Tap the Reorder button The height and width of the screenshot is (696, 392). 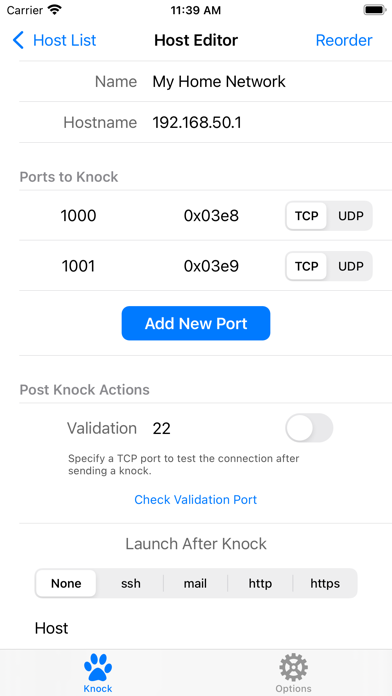pyautogui.click(x=344, y=40)
